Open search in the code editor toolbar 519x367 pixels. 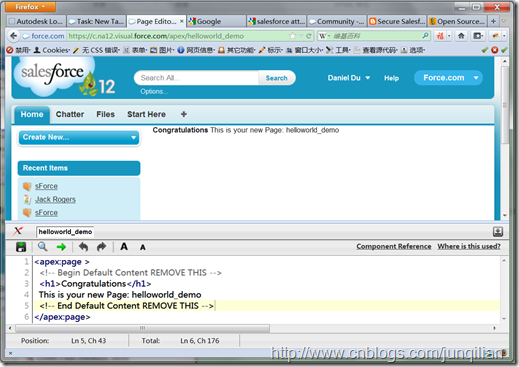point(42,247)
